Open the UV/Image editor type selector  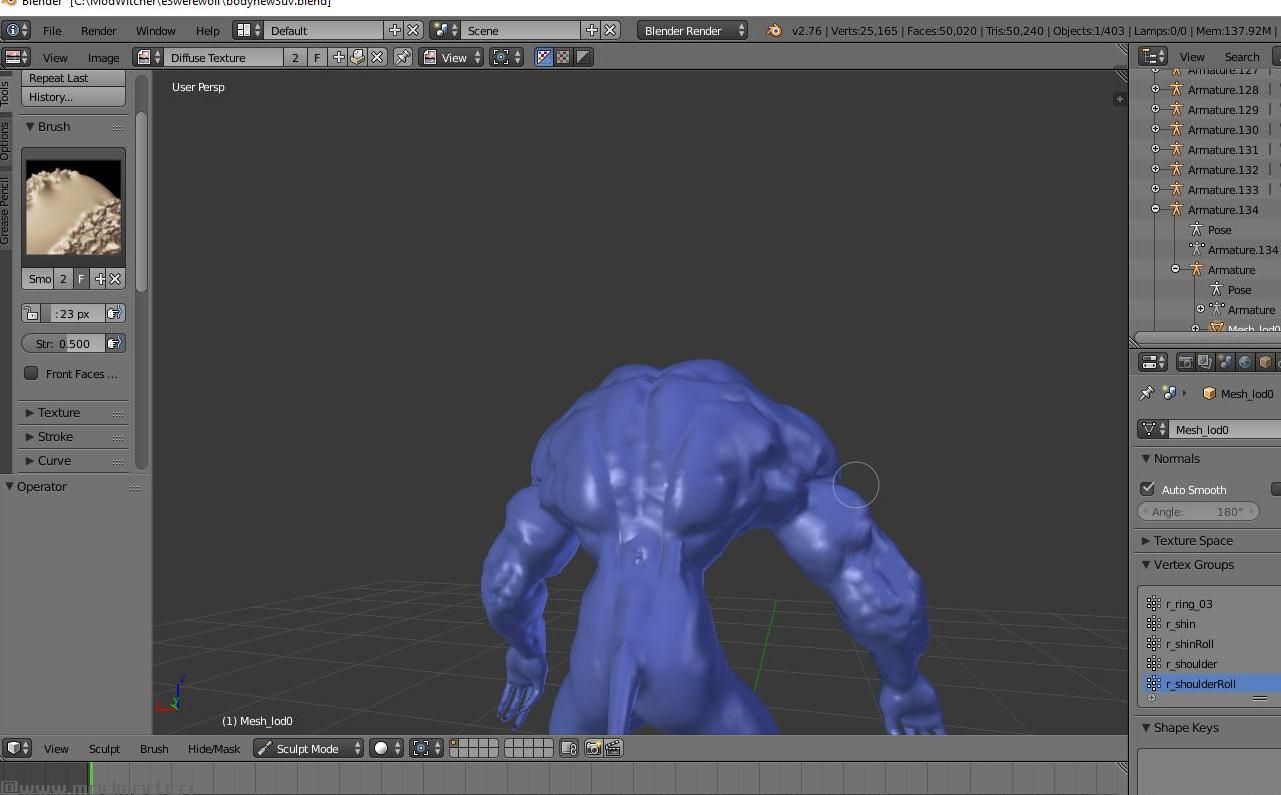[x=17, y=57]
